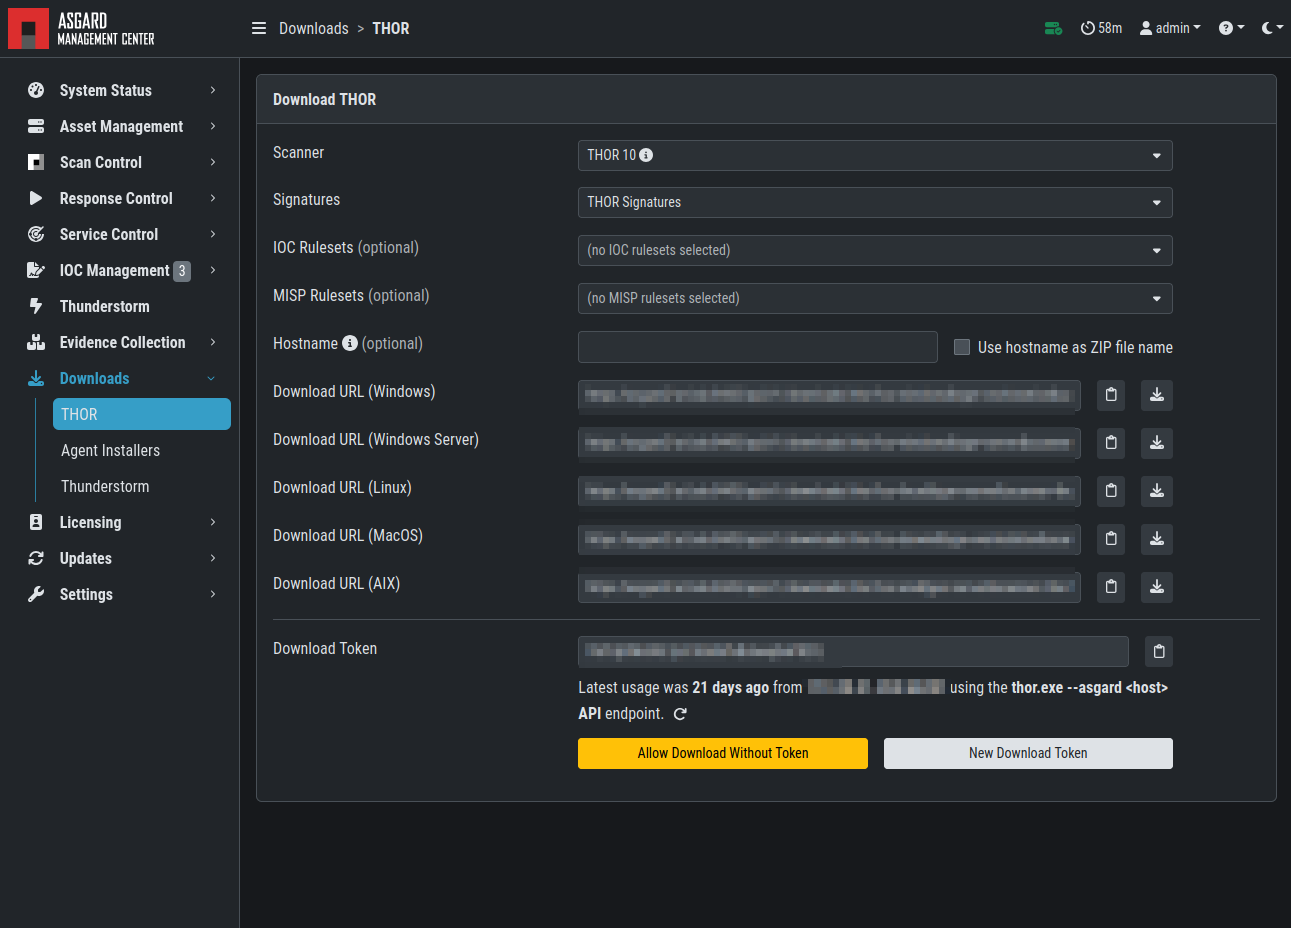The height and width of the screenshot is (928, 1291).
Task: Click the IOC Management badge 3
Action: click(182, 271)
